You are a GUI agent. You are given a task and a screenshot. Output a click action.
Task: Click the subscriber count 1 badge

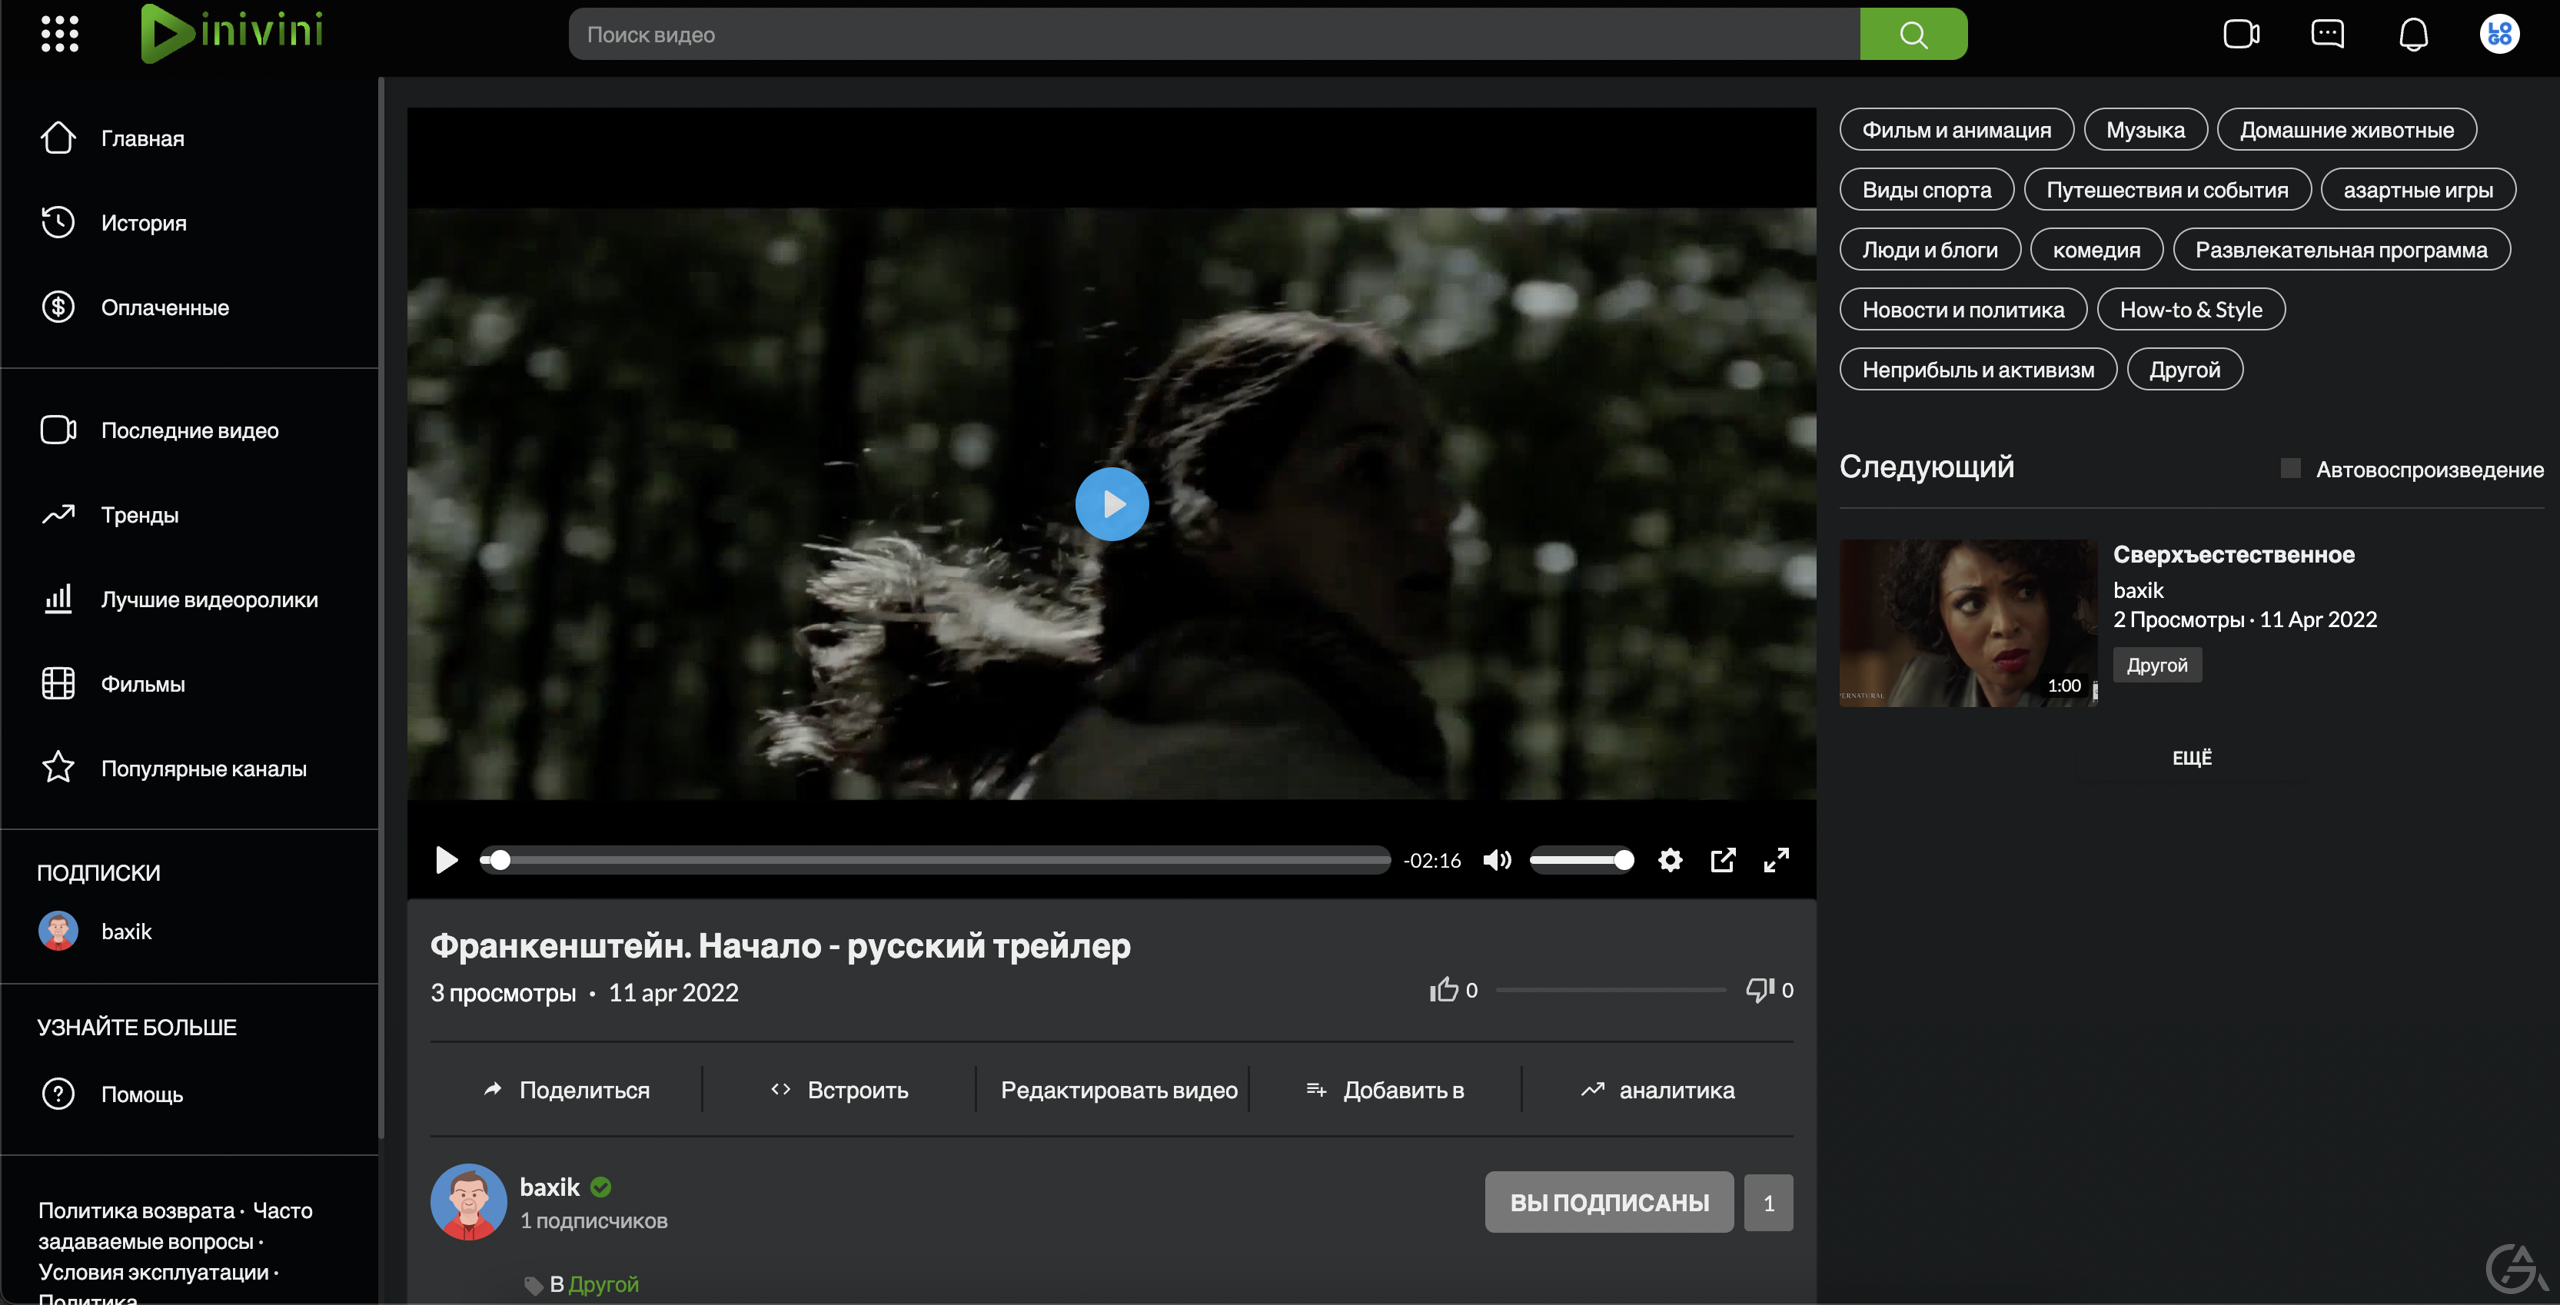[1768, 1202]
